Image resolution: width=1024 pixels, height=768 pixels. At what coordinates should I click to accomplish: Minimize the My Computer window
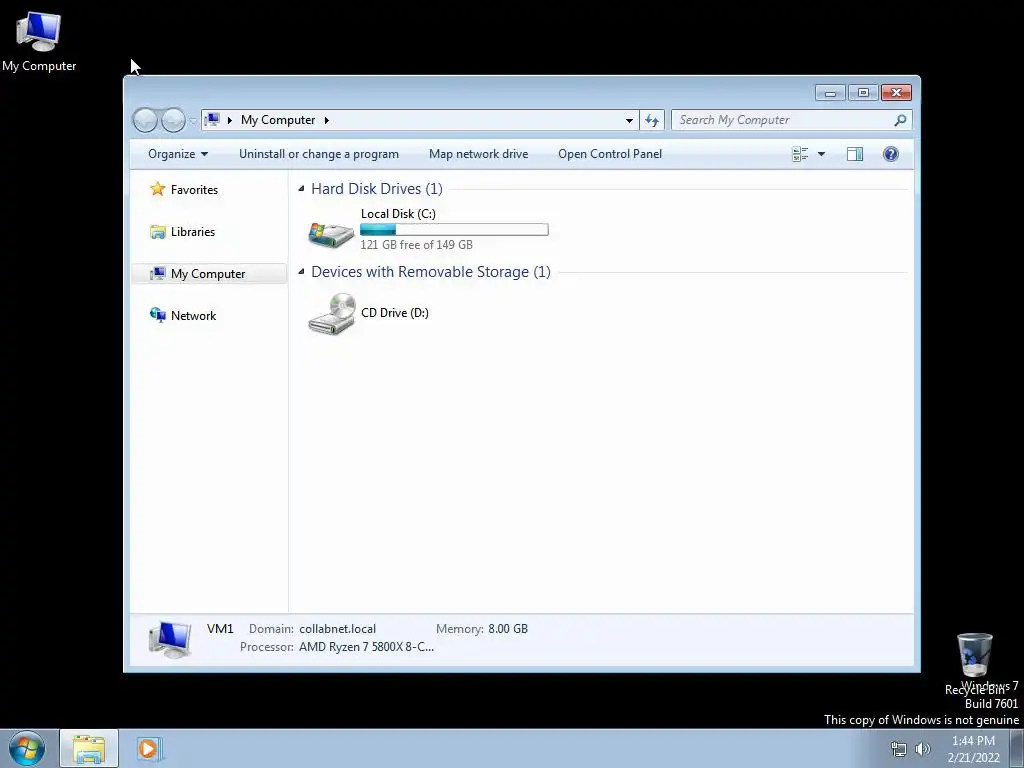click(830, 93)
